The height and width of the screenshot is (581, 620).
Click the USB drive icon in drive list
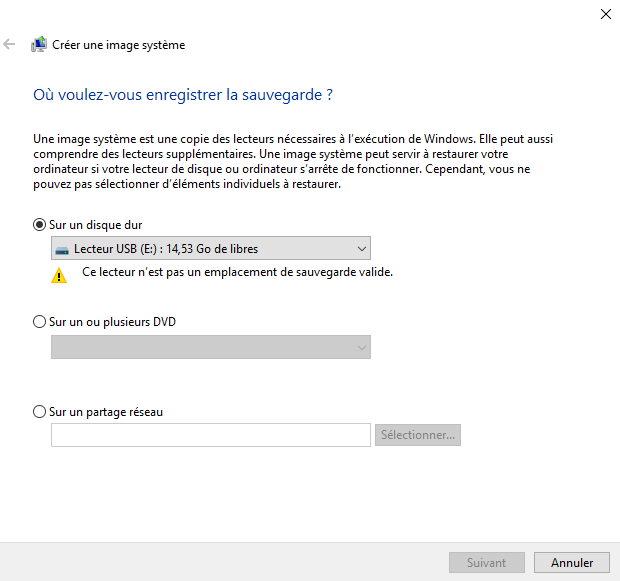tap(63, 249)
